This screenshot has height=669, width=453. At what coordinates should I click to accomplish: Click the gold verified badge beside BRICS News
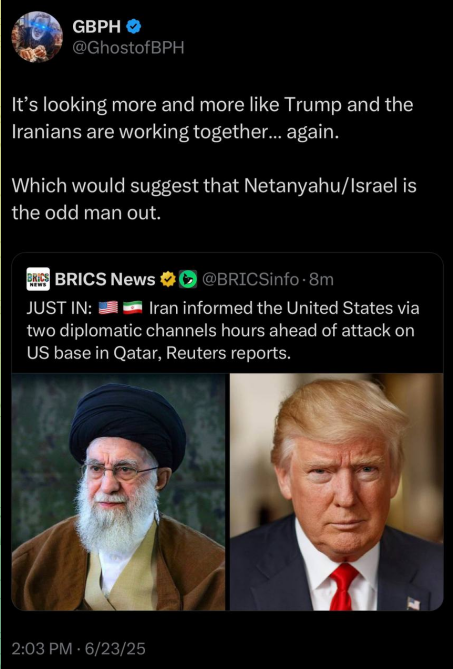[x=168, y=279]
